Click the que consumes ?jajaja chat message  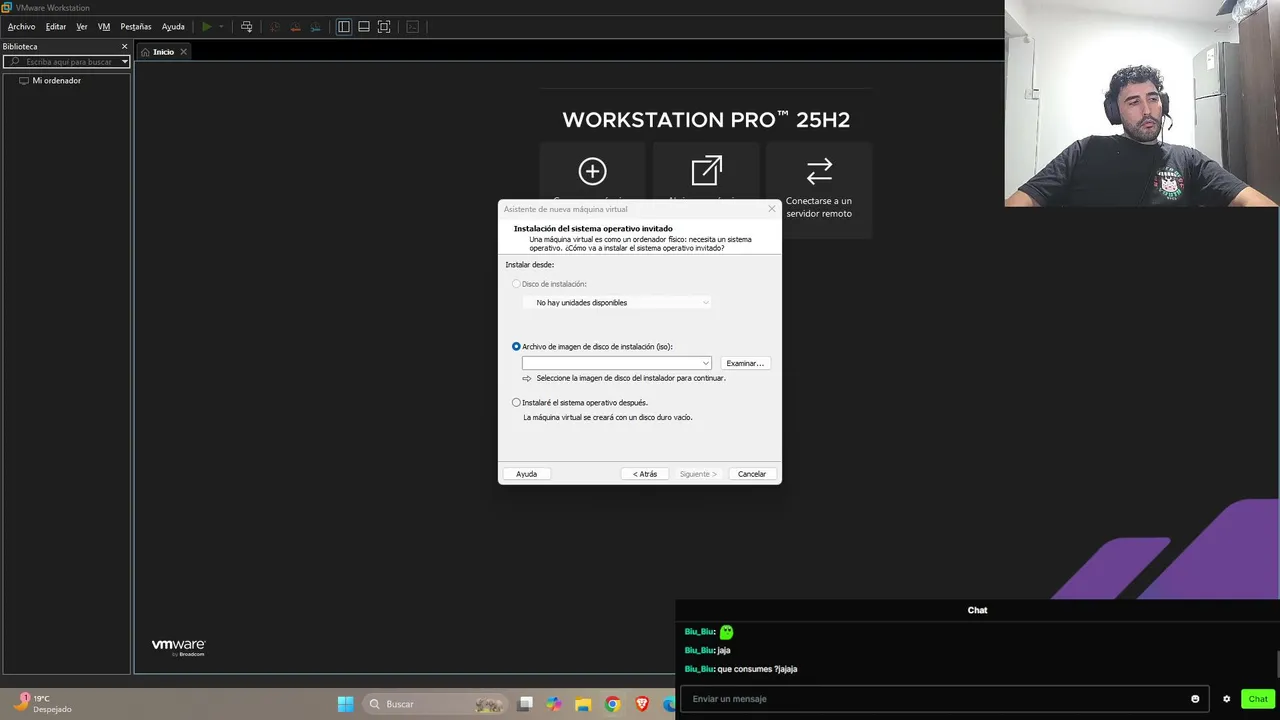(x=757, y=669)
